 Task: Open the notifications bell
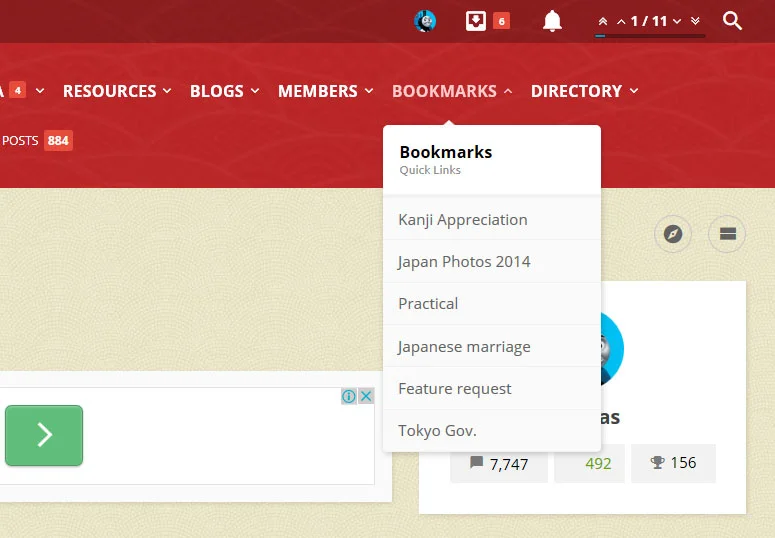(x=552, y=21)
